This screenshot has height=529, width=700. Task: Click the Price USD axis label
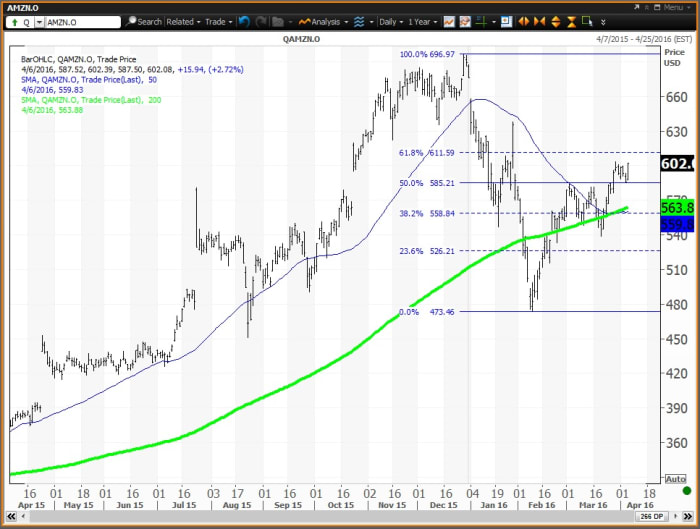coord(674,58)
